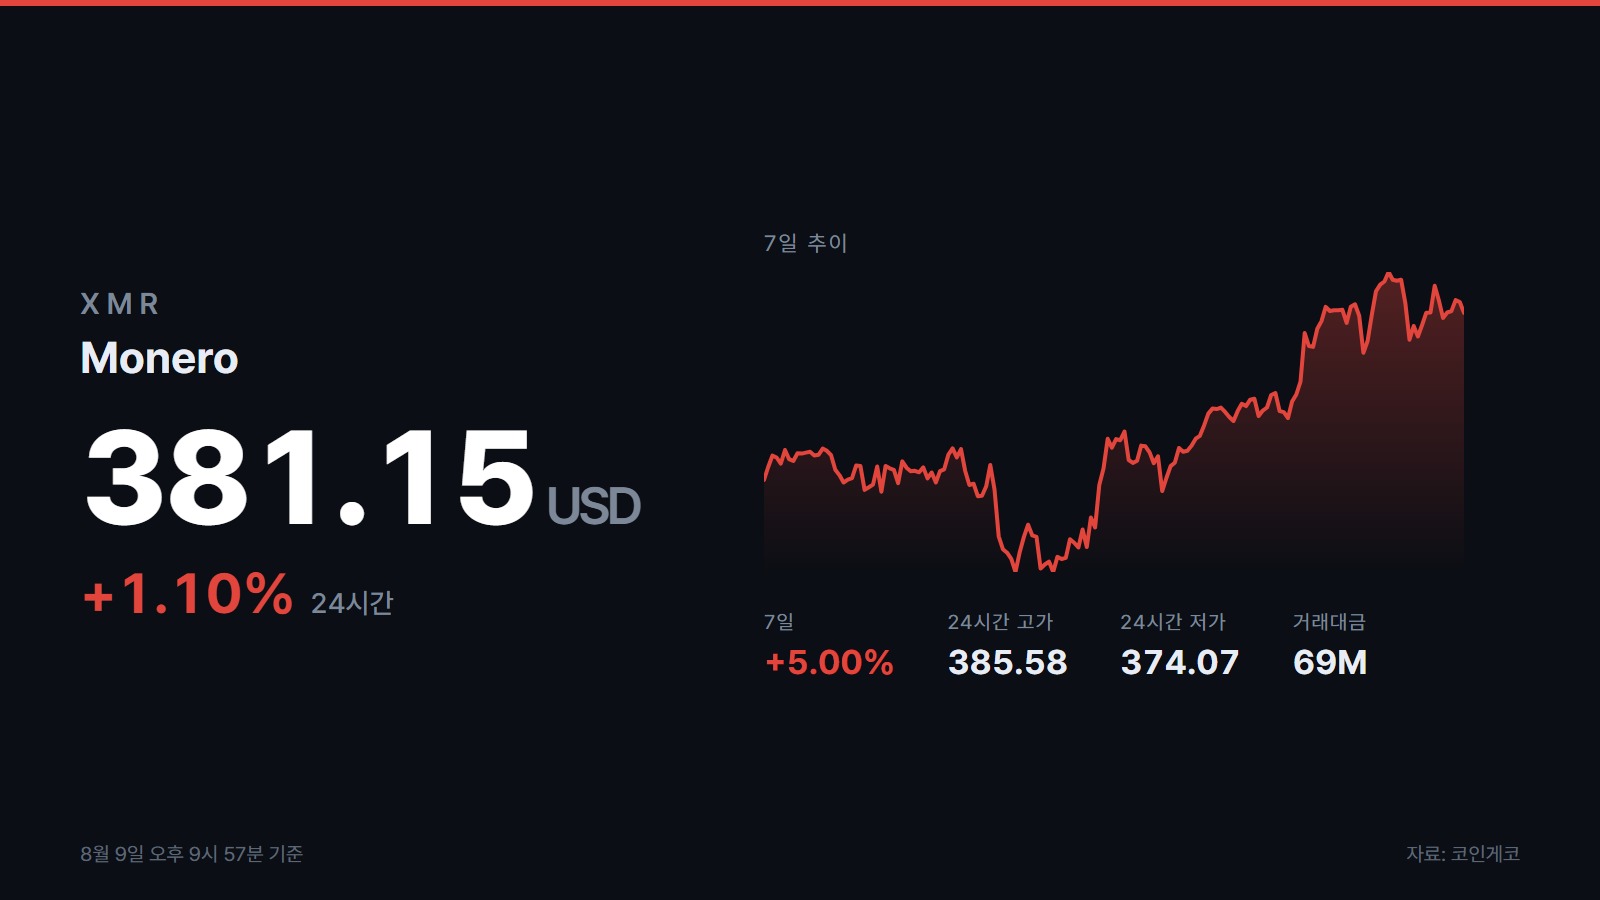Click the 자료: 코인게코 source credit
The image size is (1600, 900).
click(x=1463, y=854)
